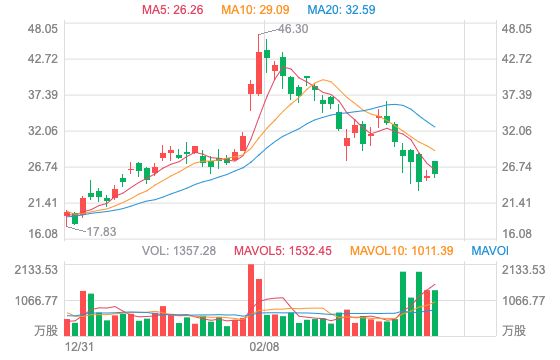Viewport: 560px width, 360px height.
Task: Click the 1066.77 right volume axis label
Action: point(524,301)
